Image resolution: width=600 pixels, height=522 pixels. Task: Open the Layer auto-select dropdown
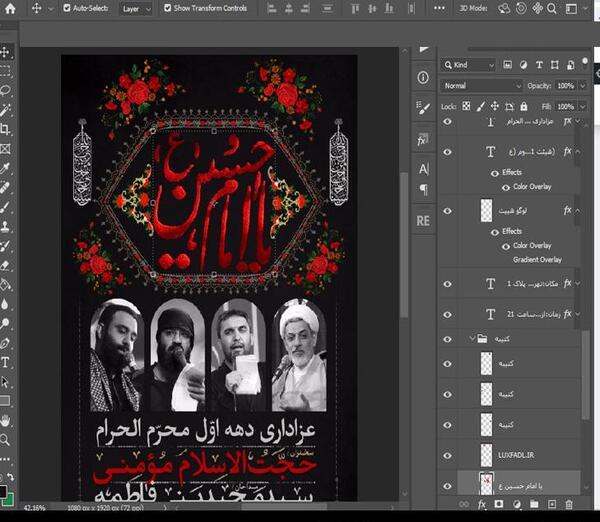[136, 9]
